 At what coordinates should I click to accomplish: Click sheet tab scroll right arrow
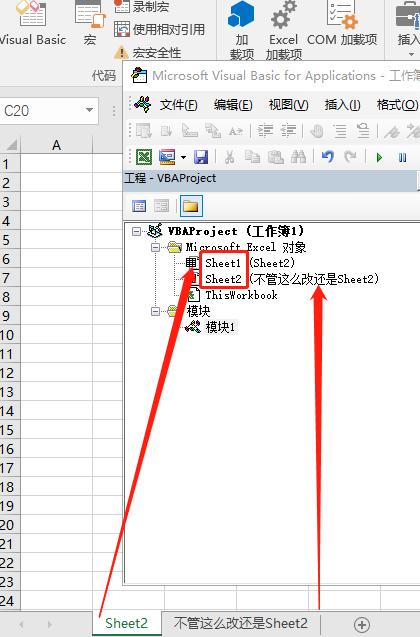click(50, 624)
